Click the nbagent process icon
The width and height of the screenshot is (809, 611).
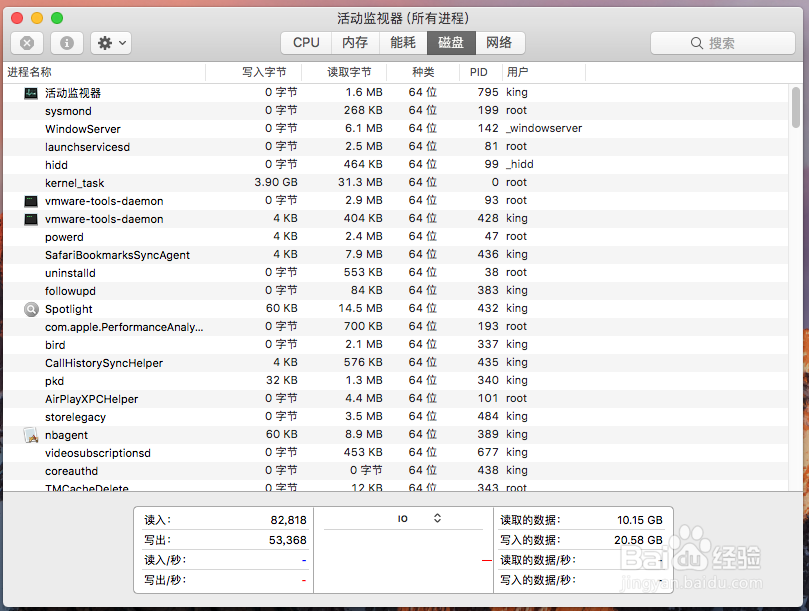click(x=31, y=435)
